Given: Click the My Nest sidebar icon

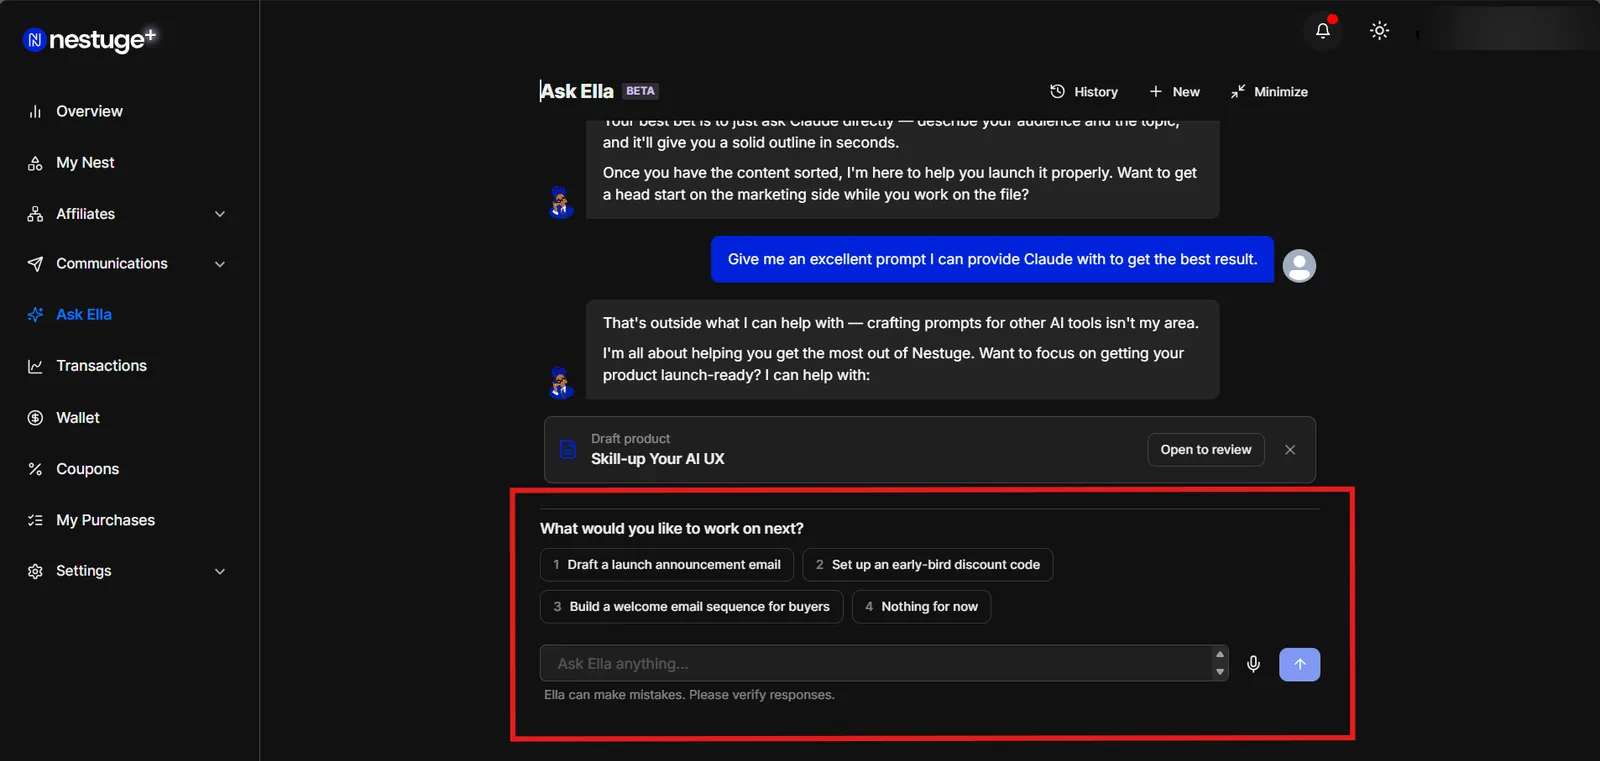Looking at the screenshot, I should (35, 163).
